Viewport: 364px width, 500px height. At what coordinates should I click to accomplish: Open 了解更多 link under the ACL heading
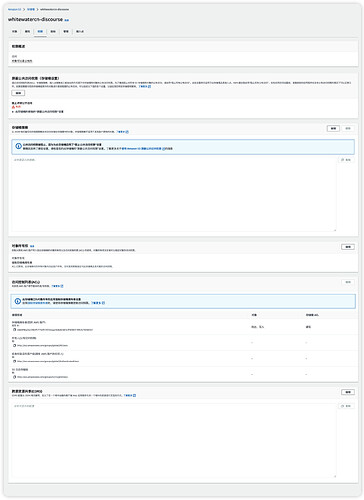[56, 286]
